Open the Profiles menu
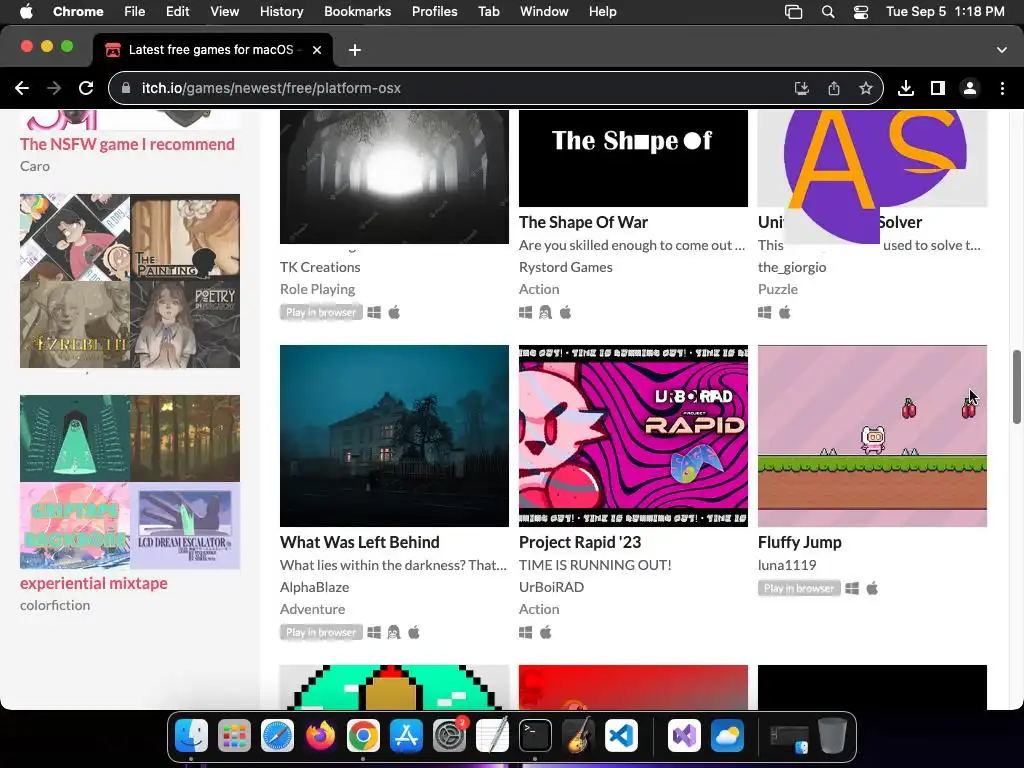The width and height of the screenshot is (1024, 768). 434,11
